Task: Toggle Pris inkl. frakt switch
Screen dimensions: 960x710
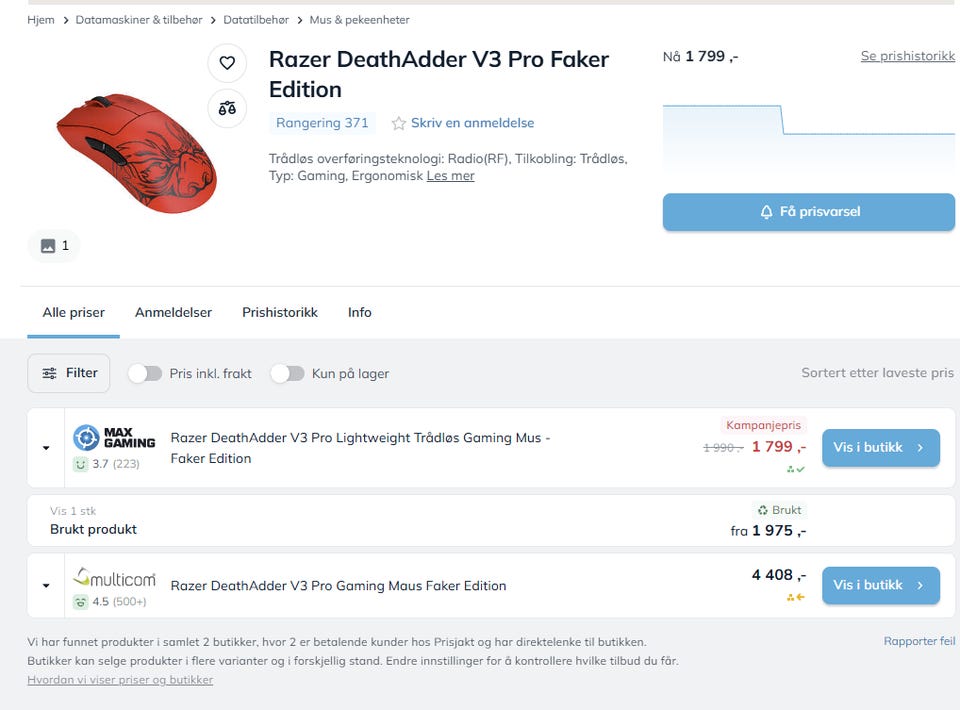Action: point(145,373)
